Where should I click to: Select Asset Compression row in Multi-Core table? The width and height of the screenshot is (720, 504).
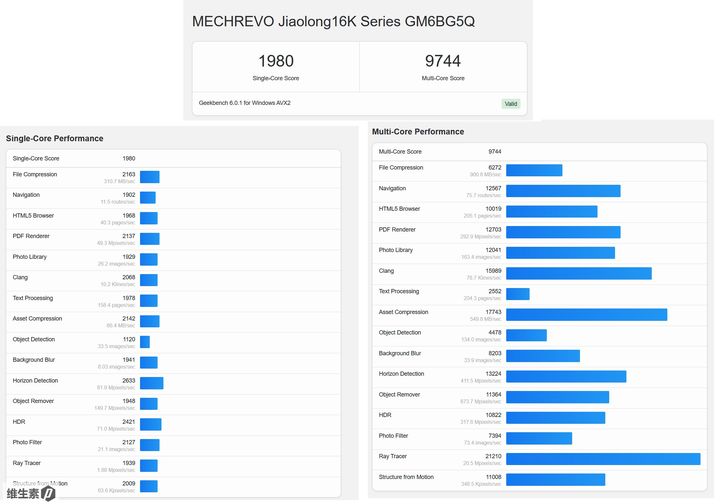(540, 315)
